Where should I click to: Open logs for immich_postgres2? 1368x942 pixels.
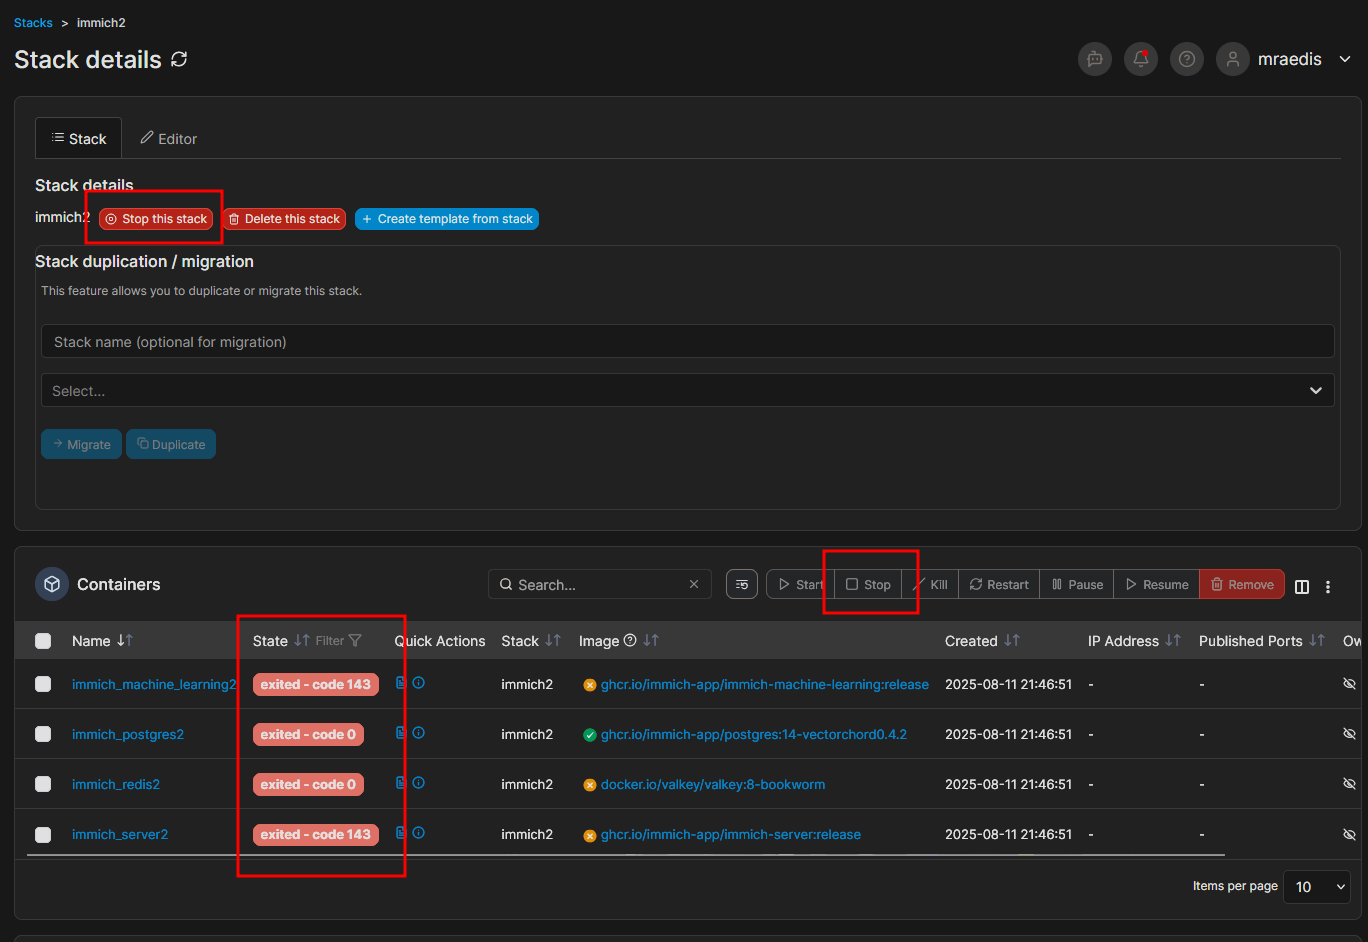click(401, 733)
